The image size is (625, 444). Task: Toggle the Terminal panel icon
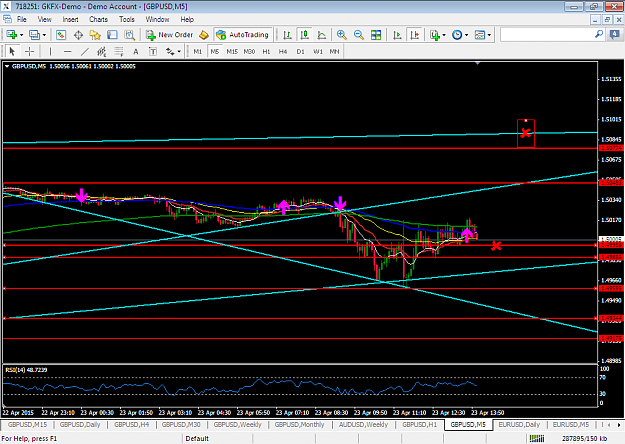pos(112,35)
